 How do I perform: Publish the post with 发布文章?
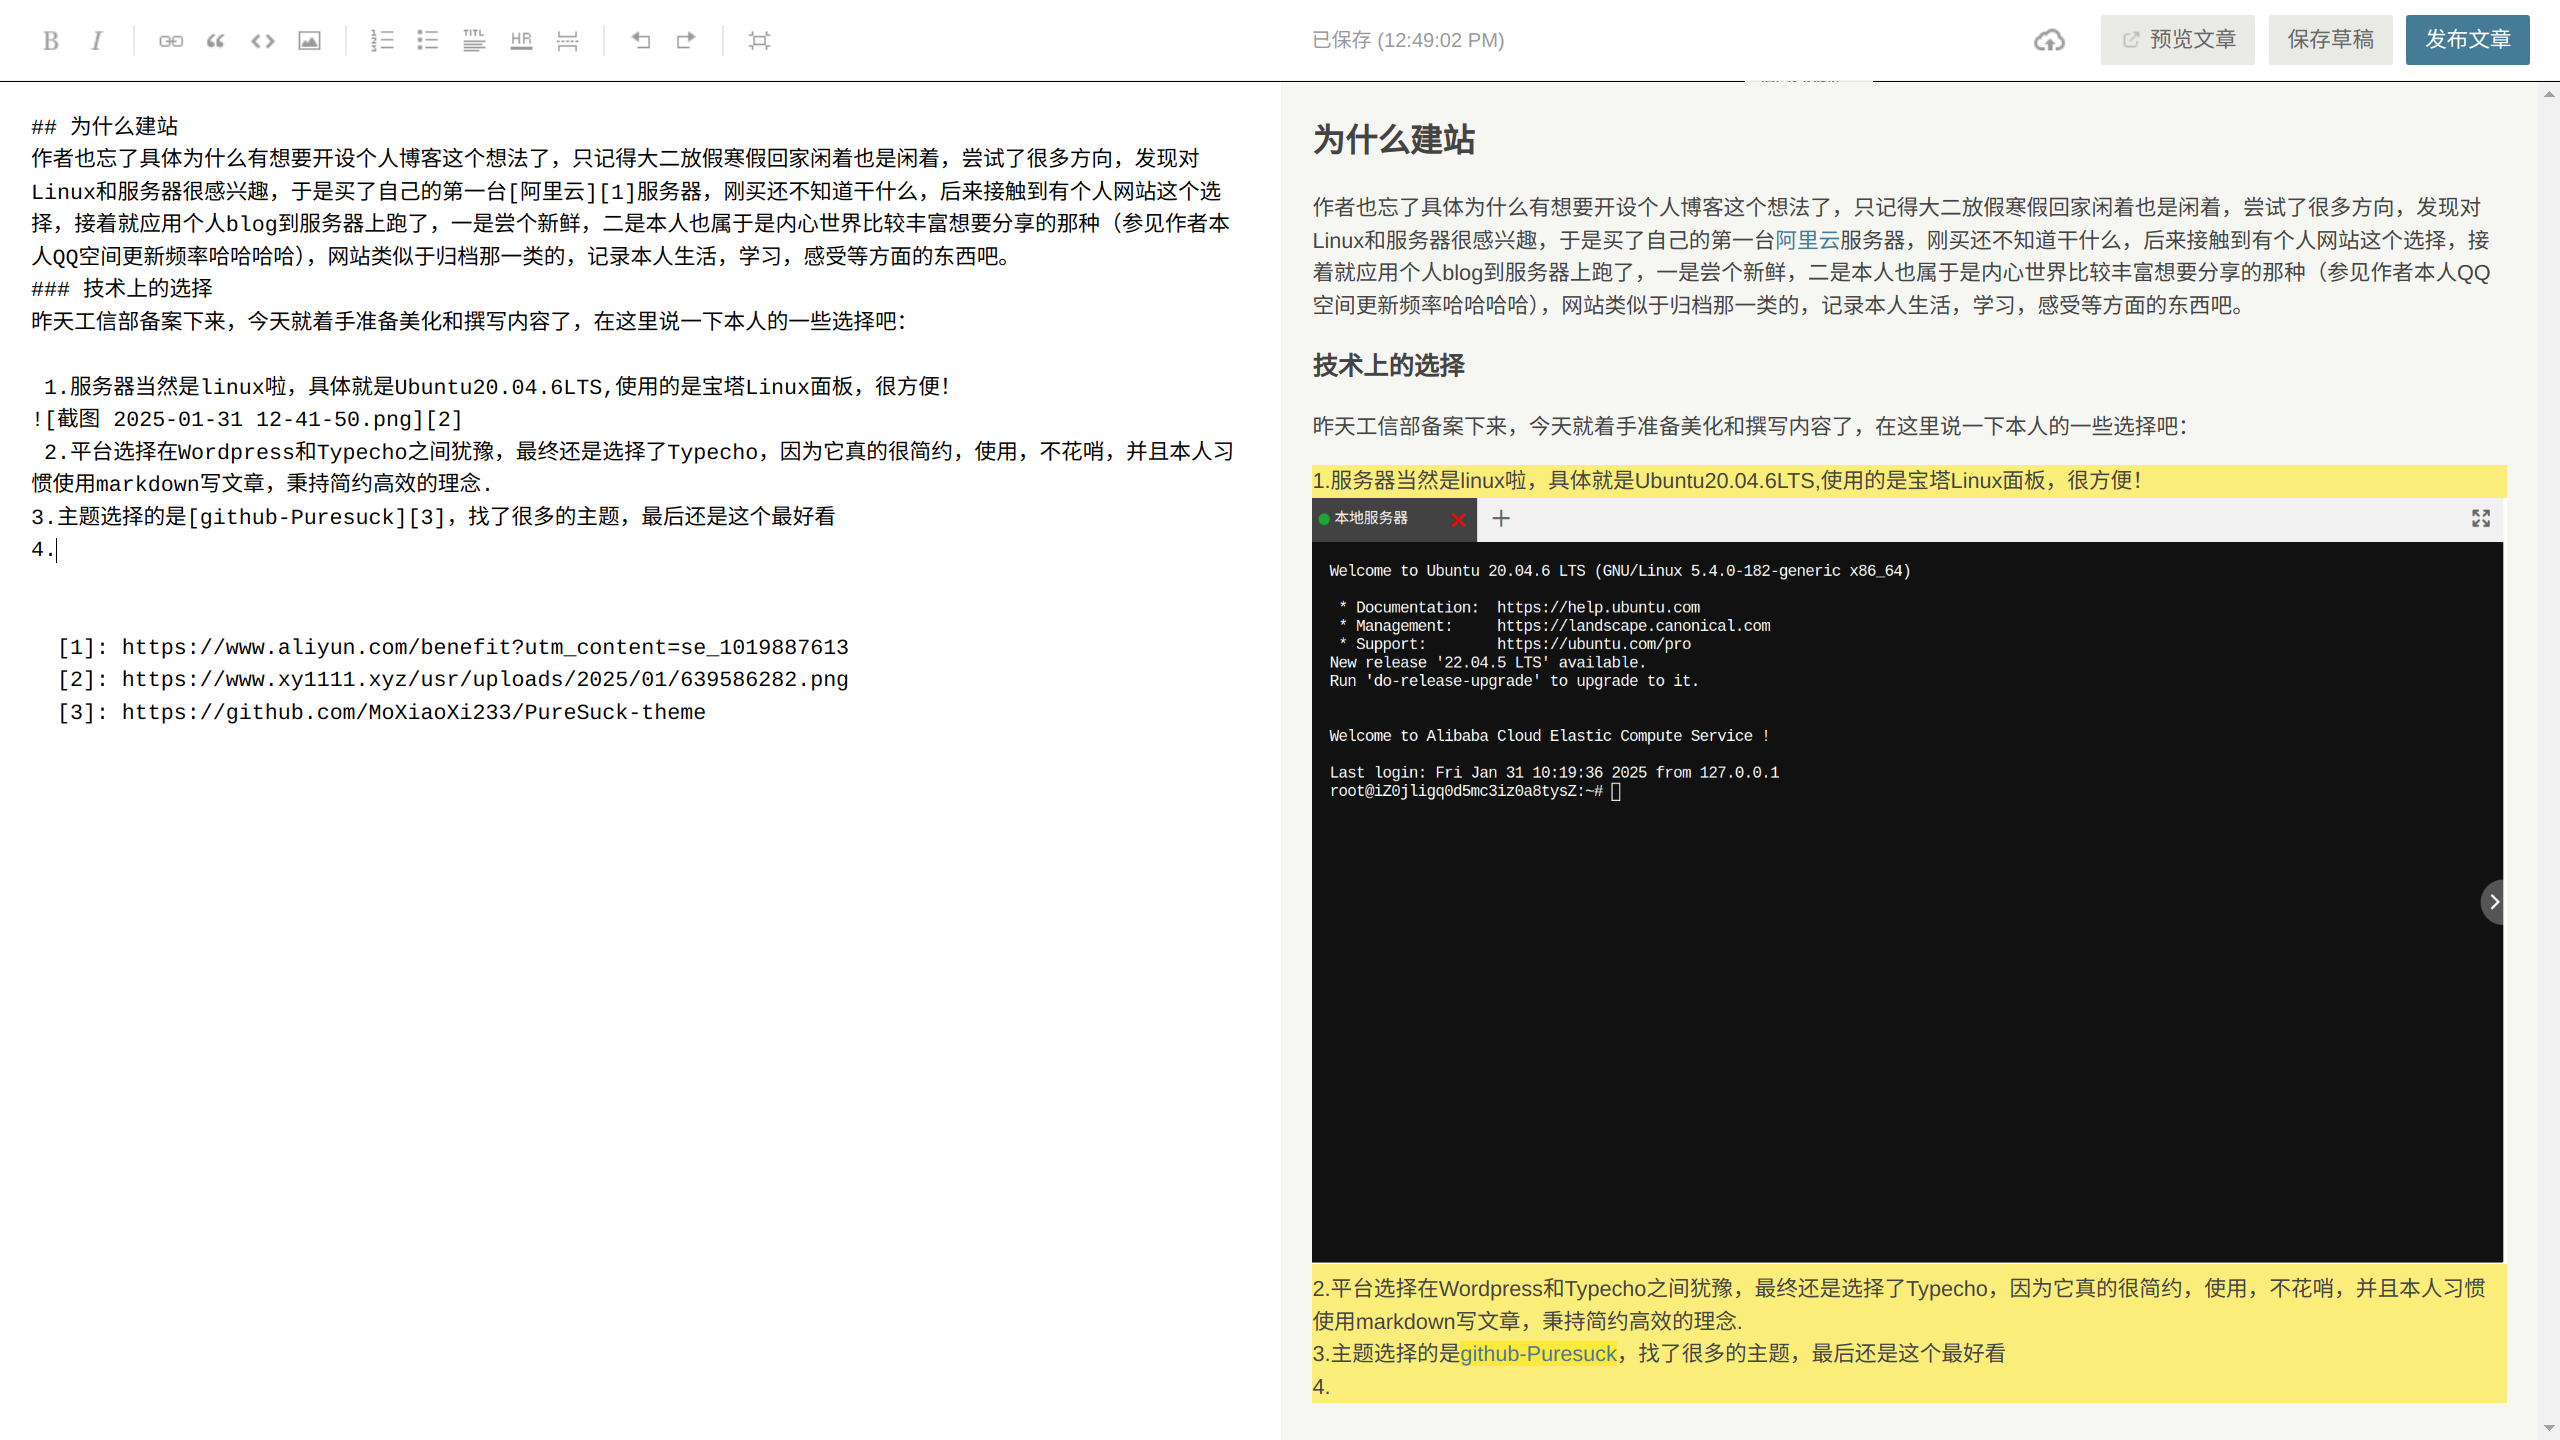coord(2467,40)
